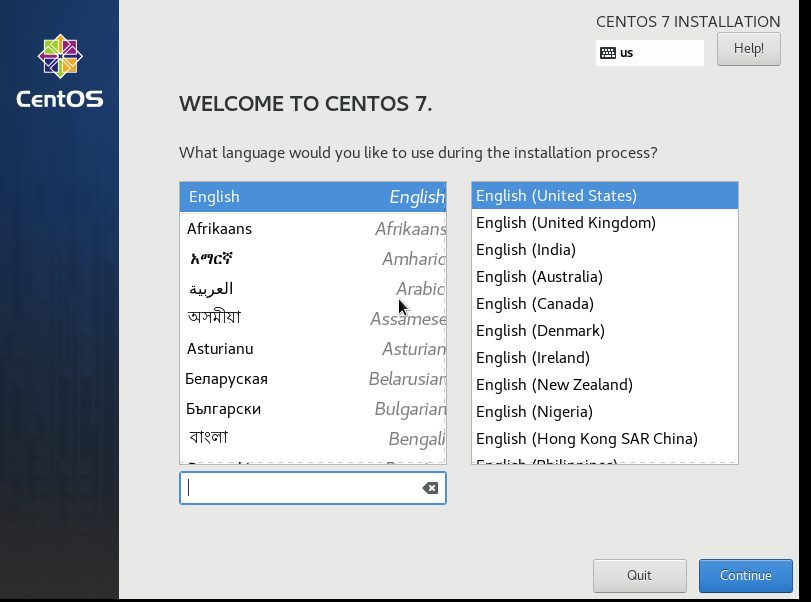Choose English (Nigeria) locale
Image resolution: width=811 pixels, height=602 pixels.
605,411
